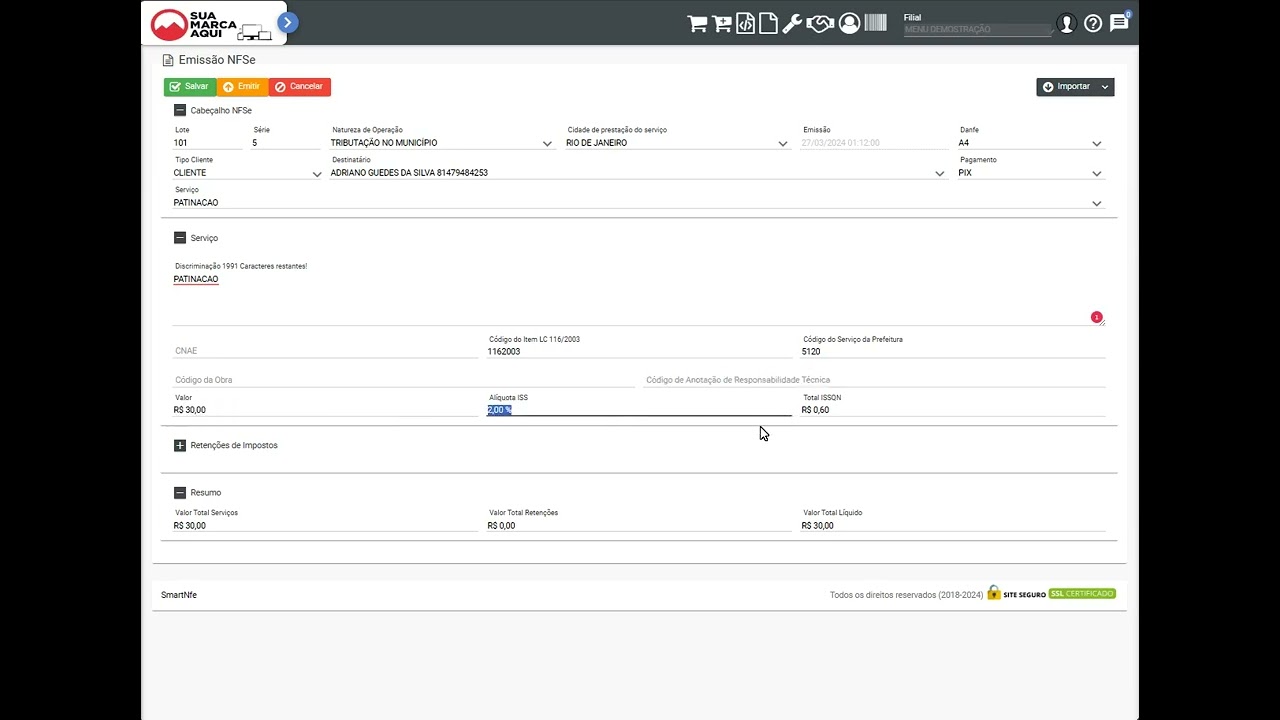Open the user profile silhouette icon
The width and height of the screenshot is (1280, 720).
1066,23
